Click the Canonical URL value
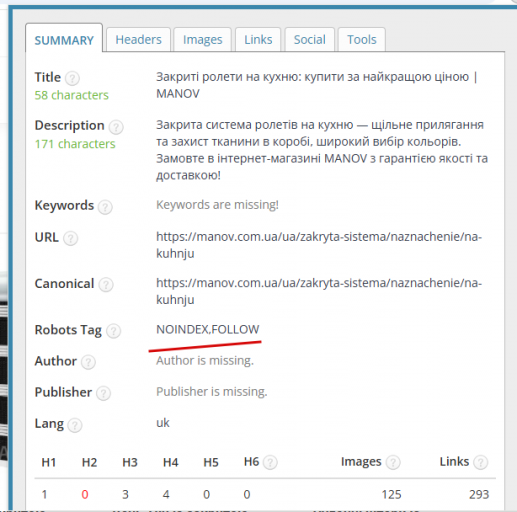The image size is (517, 512). pyautogui.click(x=319, y=291)
